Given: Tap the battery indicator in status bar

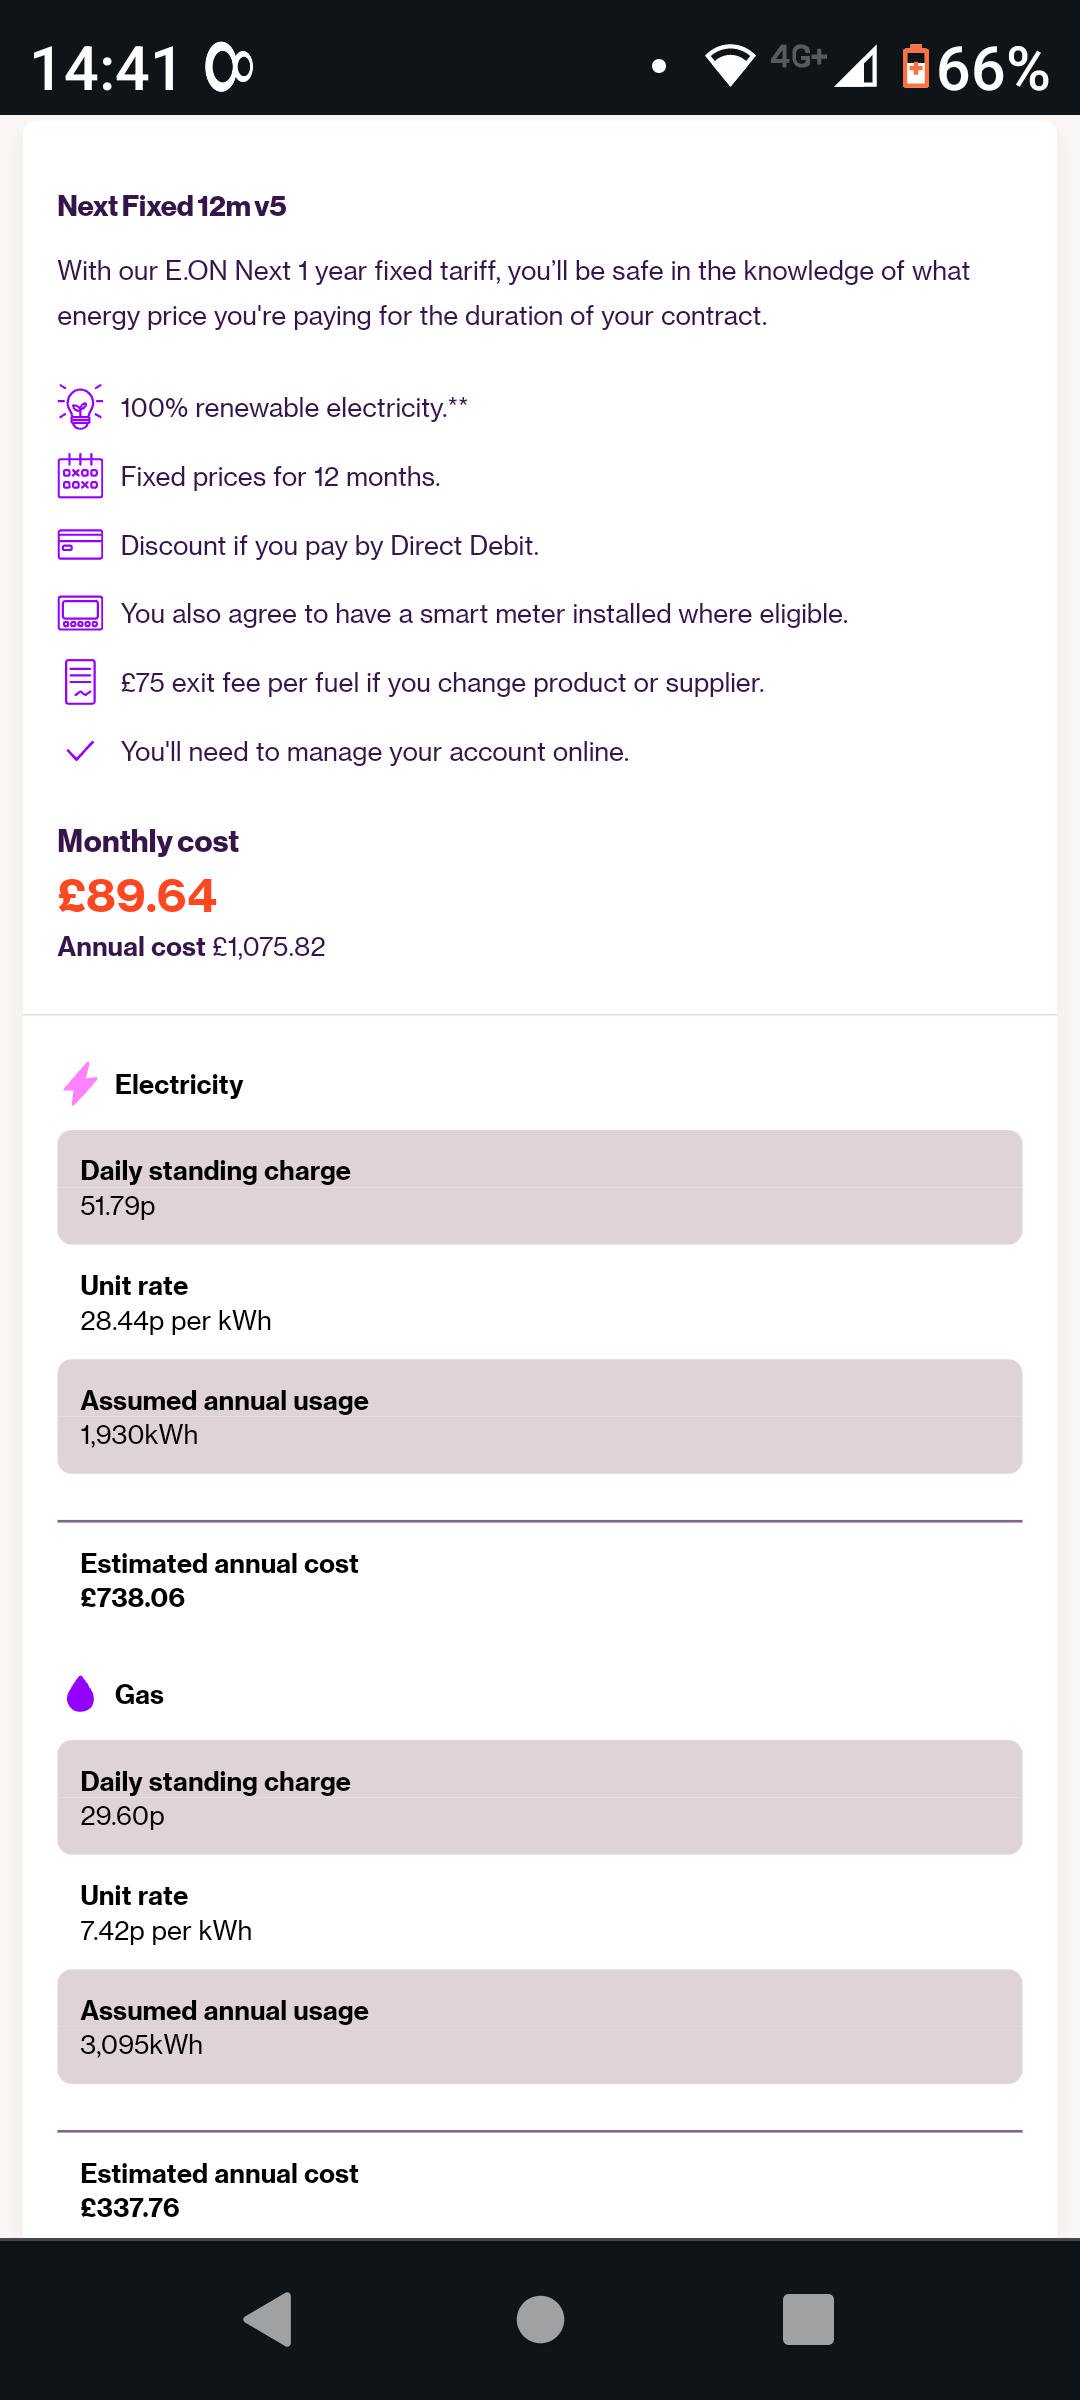Looking at the screenshot, I should (x=915, y=67).
